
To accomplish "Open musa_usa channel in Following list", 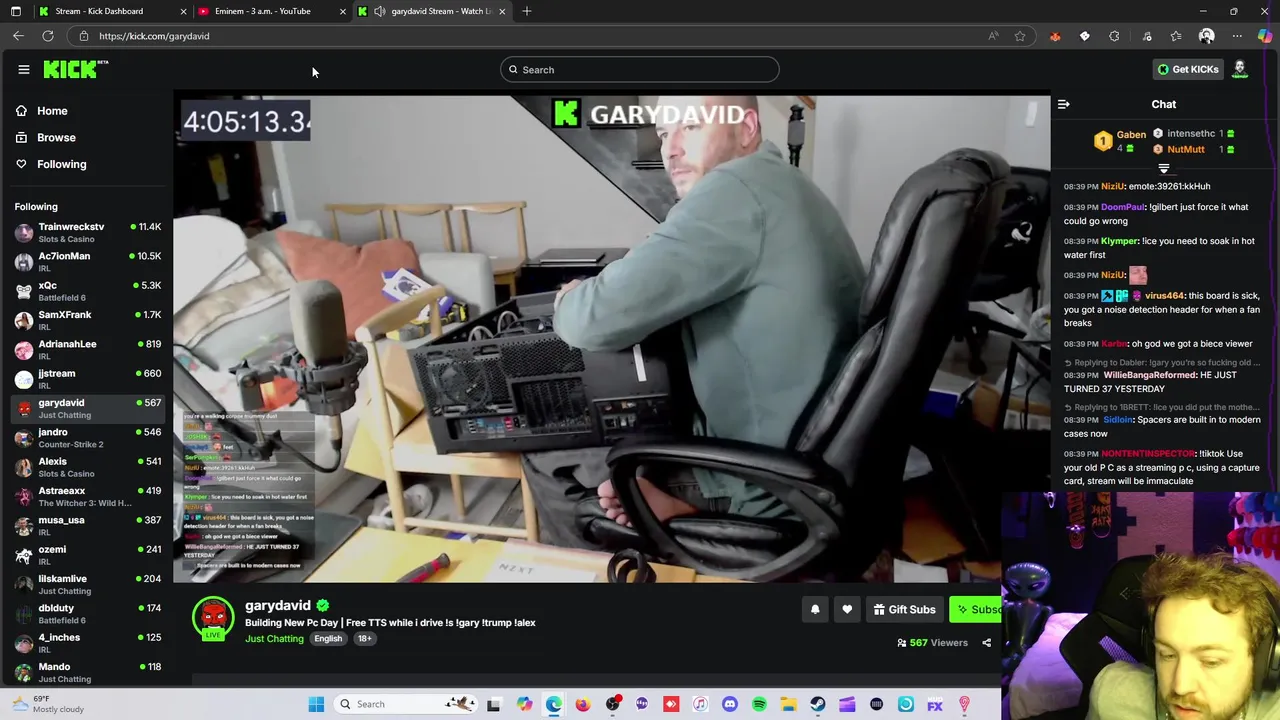I will coord(88,526).
